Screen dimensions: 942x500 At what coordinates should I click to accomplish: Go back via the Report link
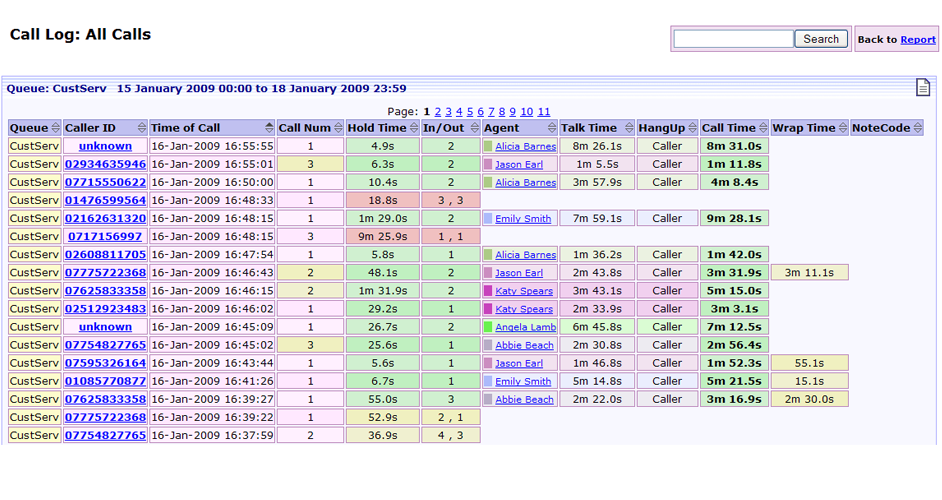point(918,40)
